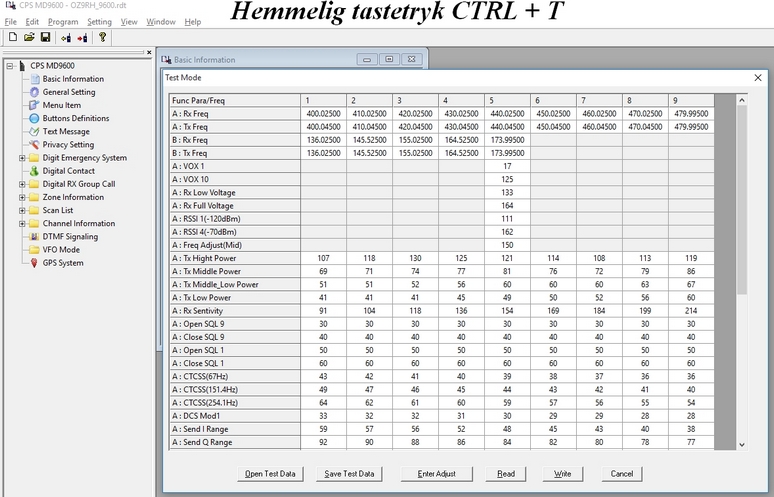The image size is (774, 497).
Task: Click the Enter Adjust button
Action: coord(436,474)
